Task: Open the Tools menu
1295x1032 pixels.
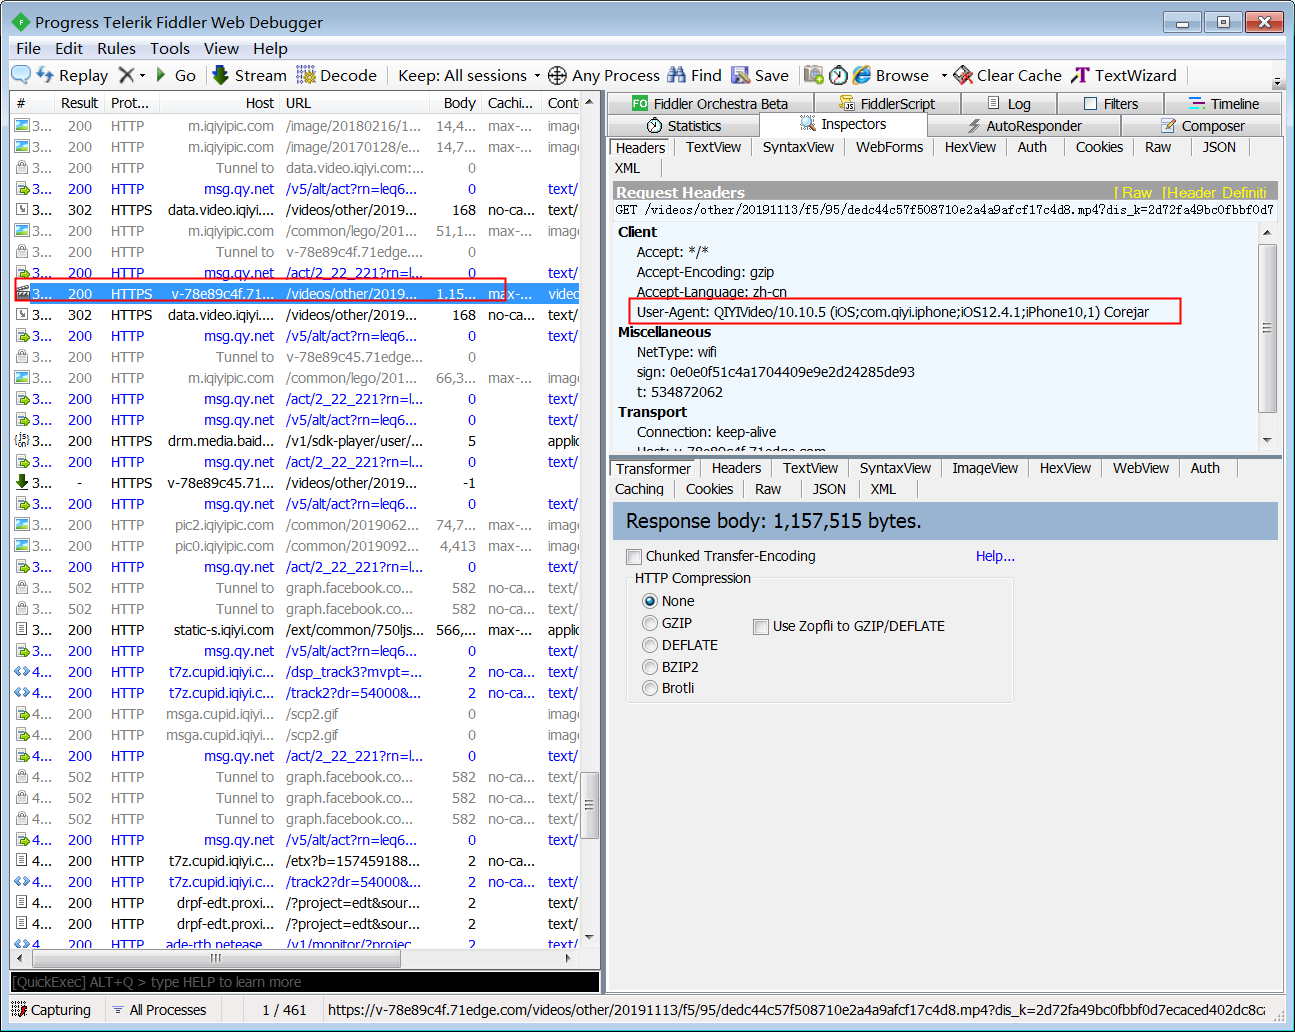Action: tap(170, 48)
